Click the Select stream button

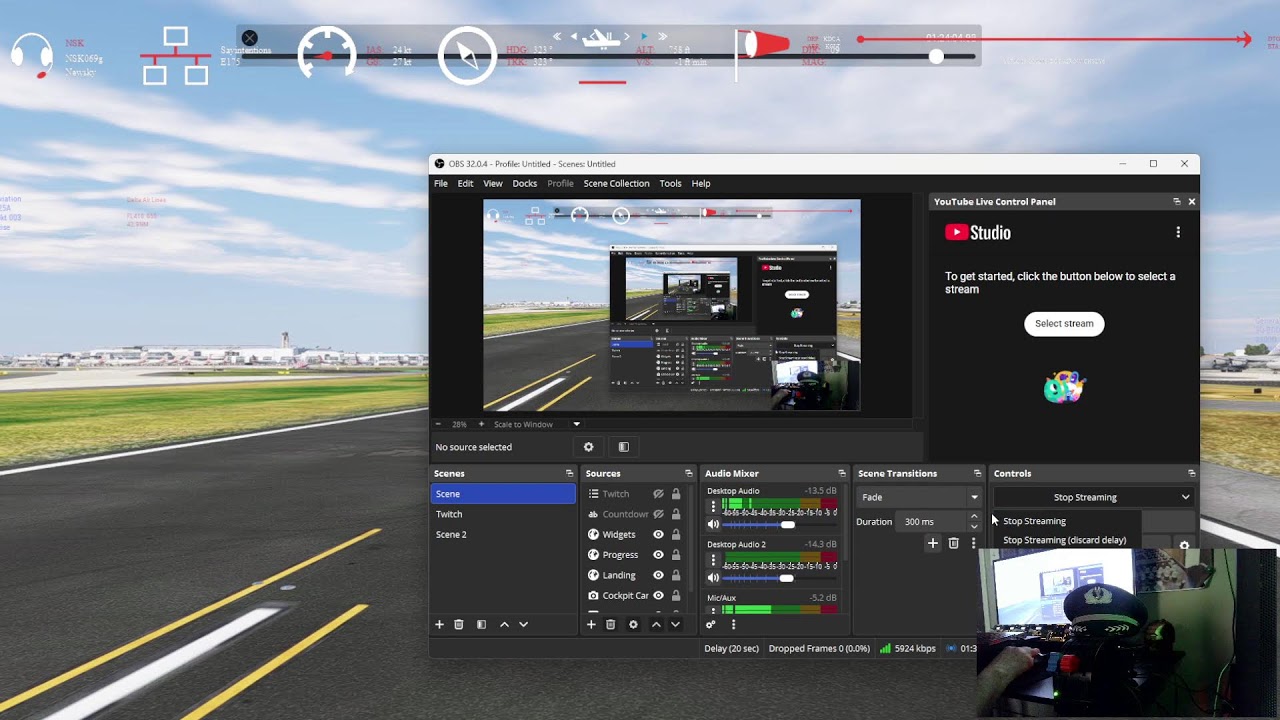[x=1064, y=324]
